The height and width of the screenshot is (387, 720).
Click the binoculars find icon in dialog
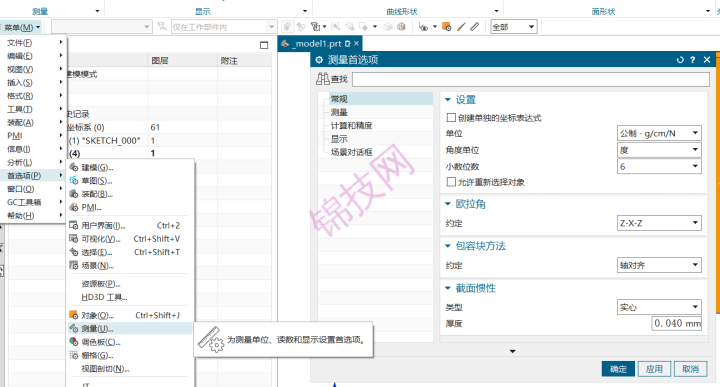322,79
